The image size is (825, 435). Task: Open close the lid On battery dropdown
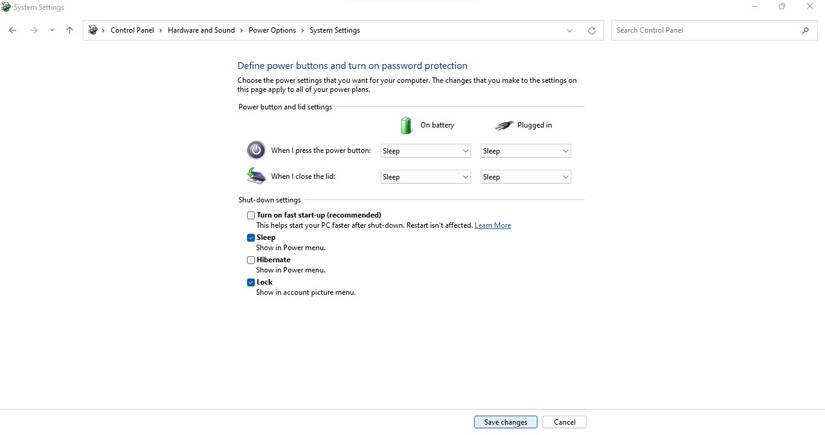[425, 177]
